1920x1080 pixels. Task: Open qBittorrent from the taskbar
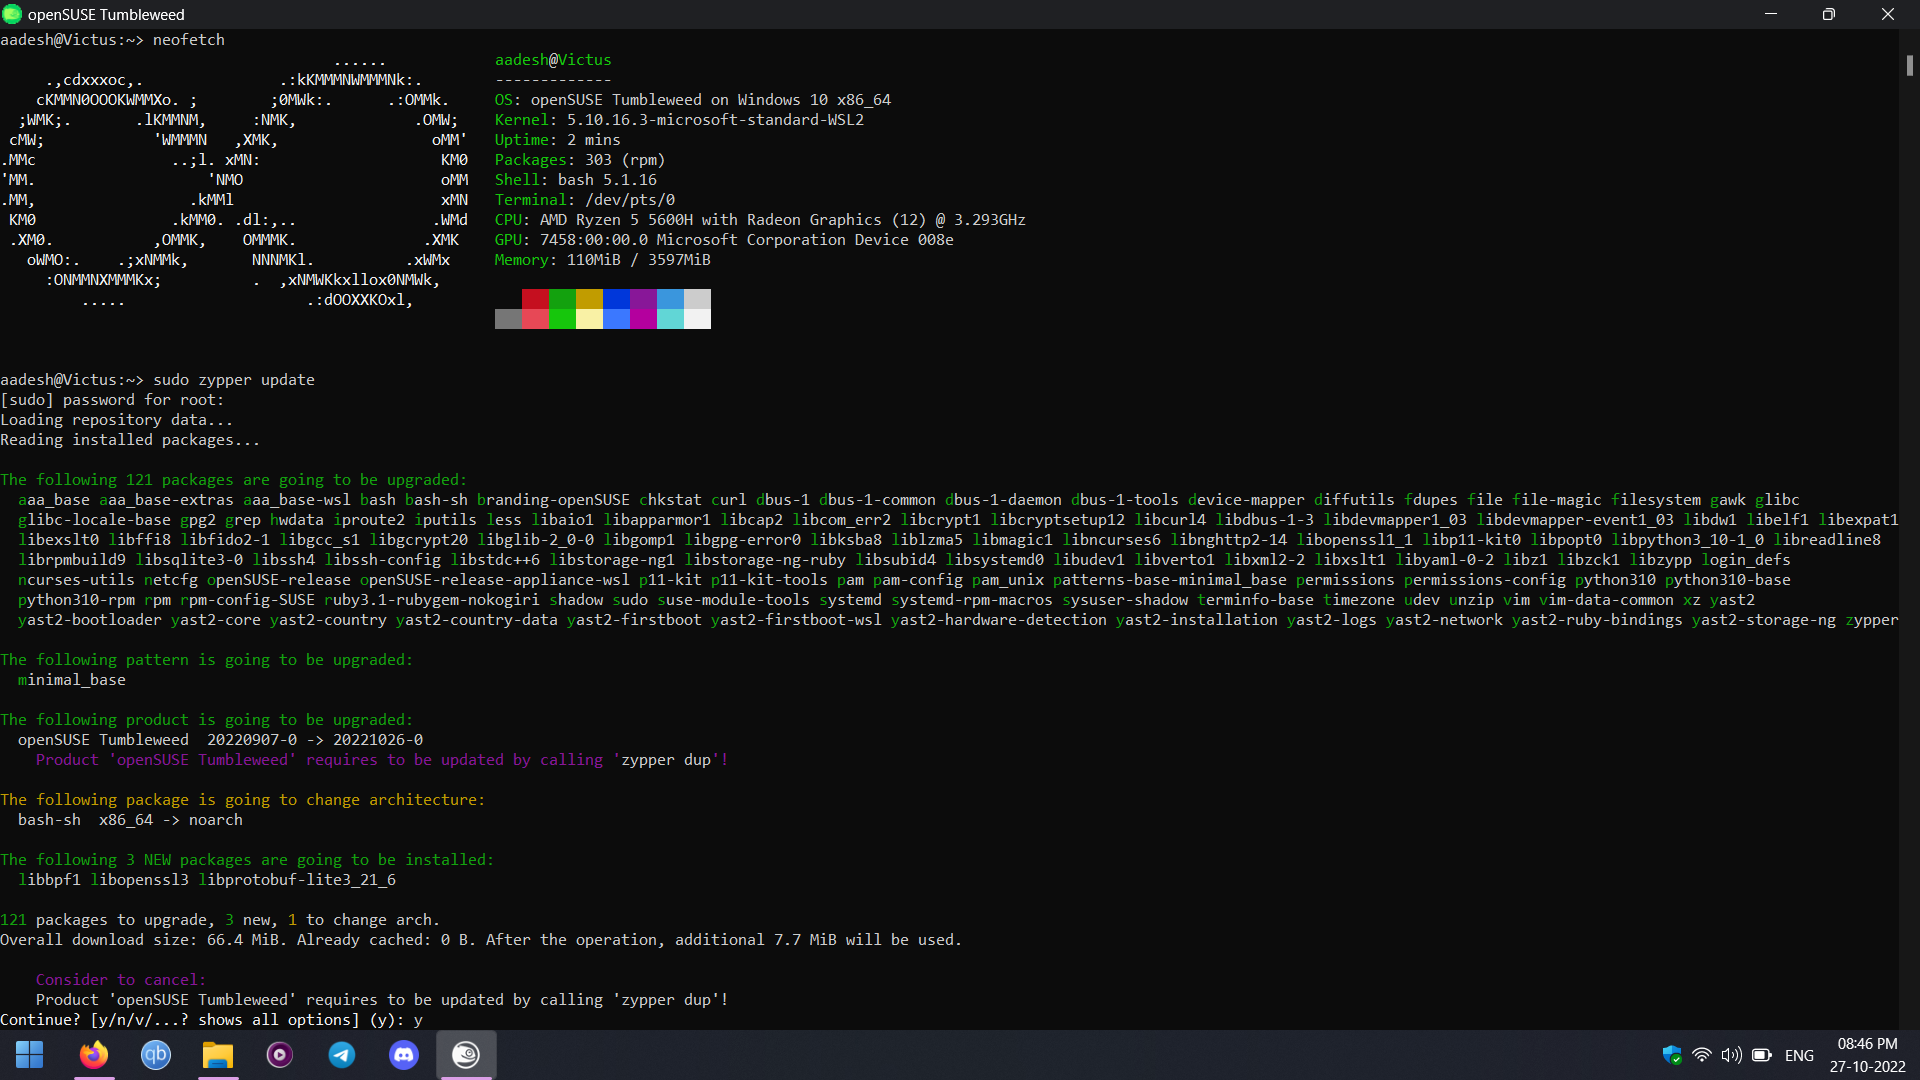[155, 1055]
